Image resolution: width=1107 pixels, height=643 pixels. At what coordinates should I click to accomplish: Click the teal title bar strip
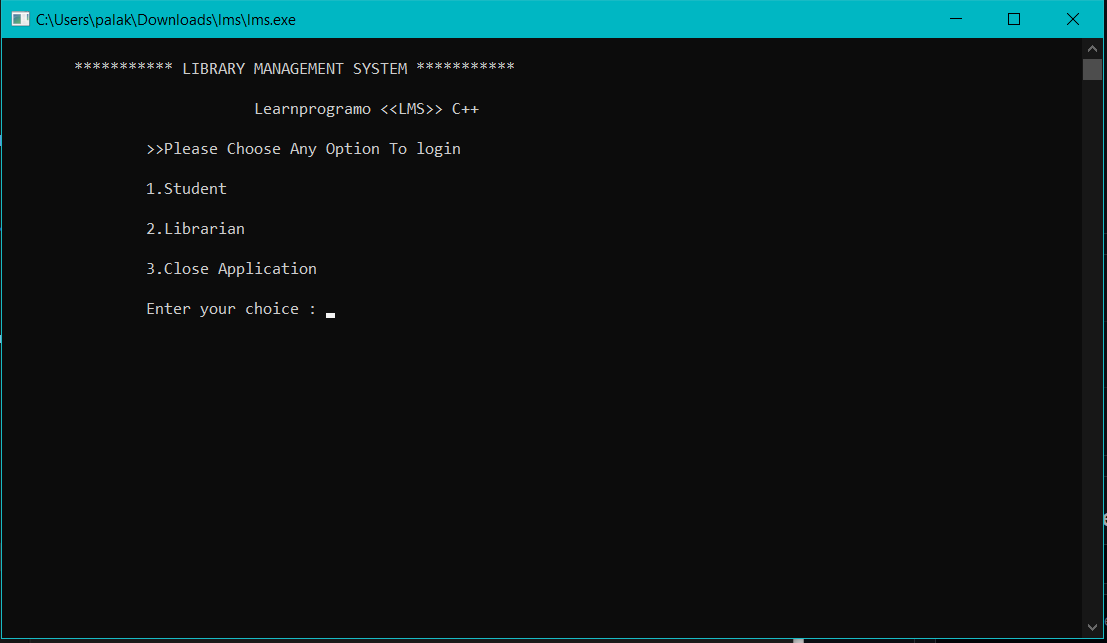tap(600, 18)
